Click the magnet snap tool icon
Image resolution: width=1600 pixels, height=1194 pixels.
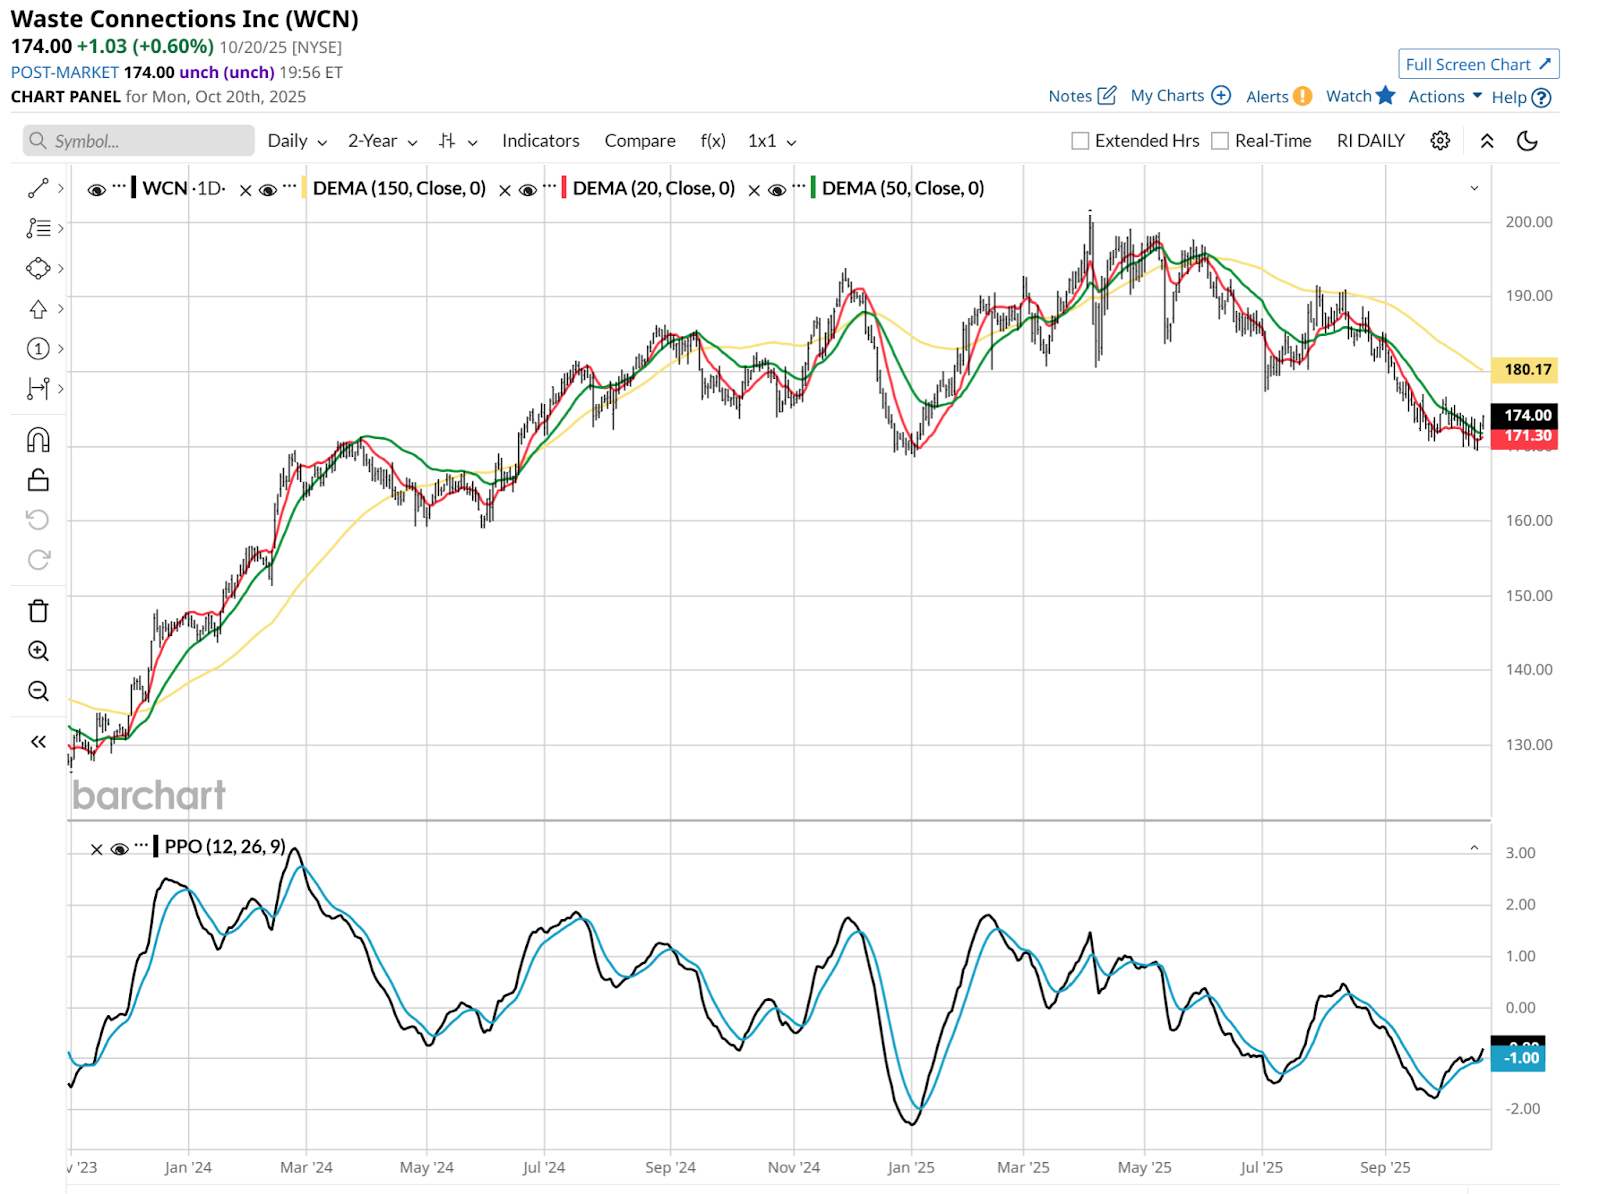[x=38, y=440]
